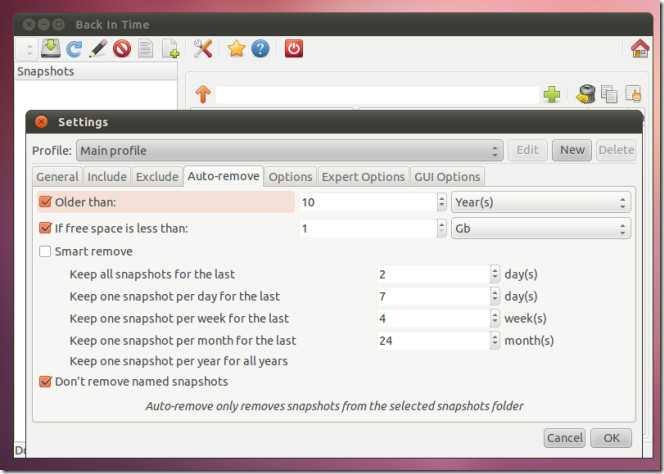Image resolution: width=664 pixels, height=474 pixels.
Task: Adjust 'one snapshot per week' stepper
Action: (x=495, y=318)
